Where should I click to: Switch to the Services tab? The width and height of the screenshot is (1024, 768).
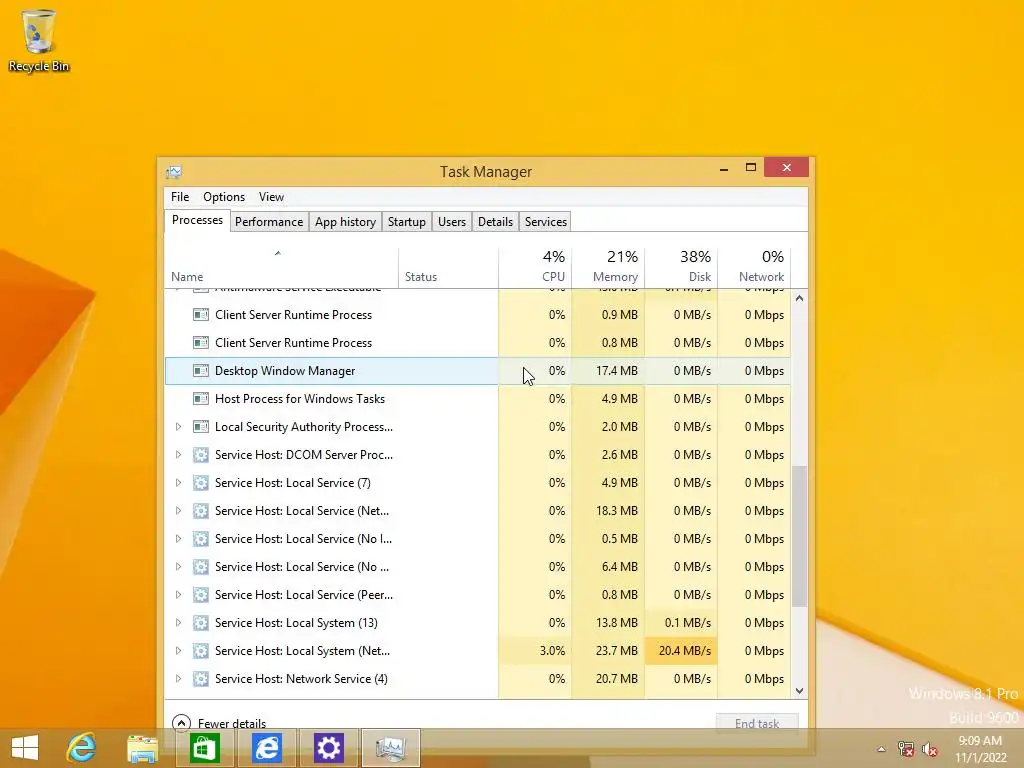coord(546,222)
